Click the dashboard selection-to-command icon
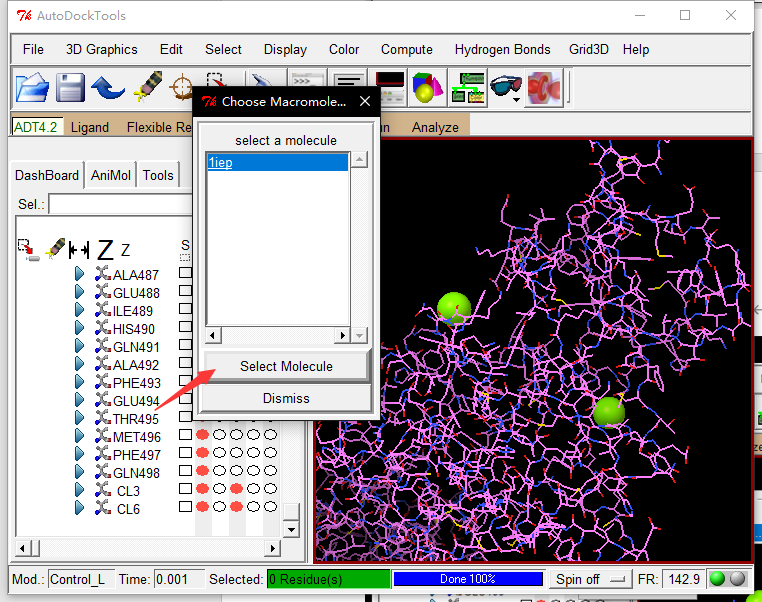This screenshot has height=602, width=762. click(29, 250)
